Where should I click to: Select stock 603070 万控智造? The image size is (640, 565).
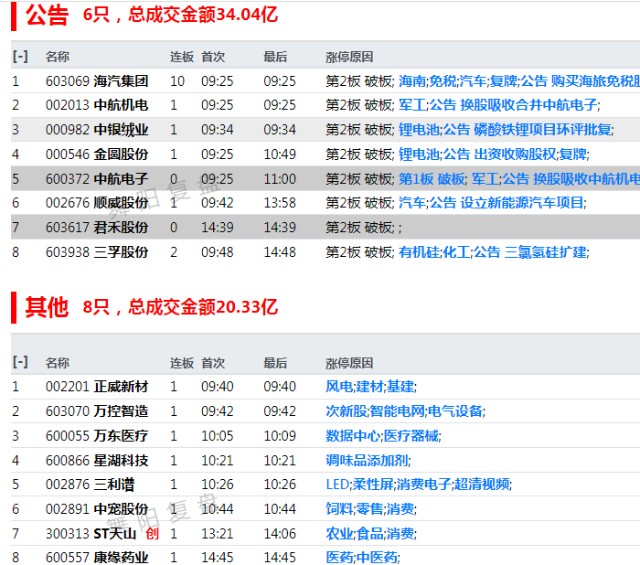click(97, 411)
